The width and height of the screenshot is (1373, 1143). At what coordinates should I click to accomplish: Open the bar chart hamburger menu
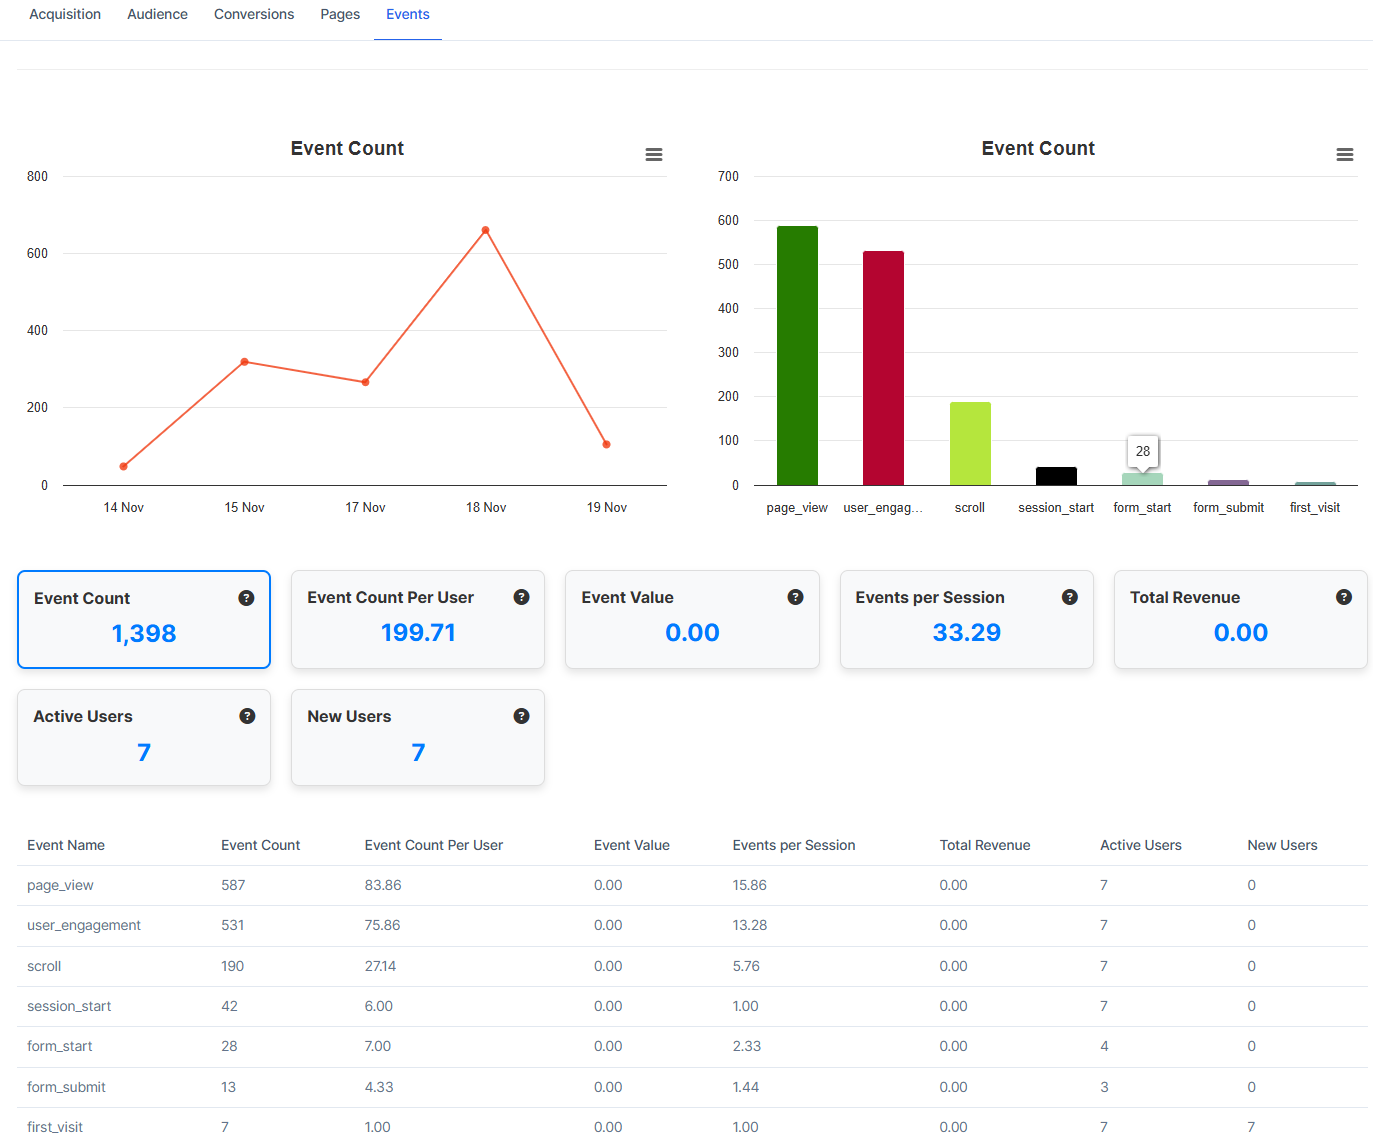pyautogui.click(x=1345, y=155)
